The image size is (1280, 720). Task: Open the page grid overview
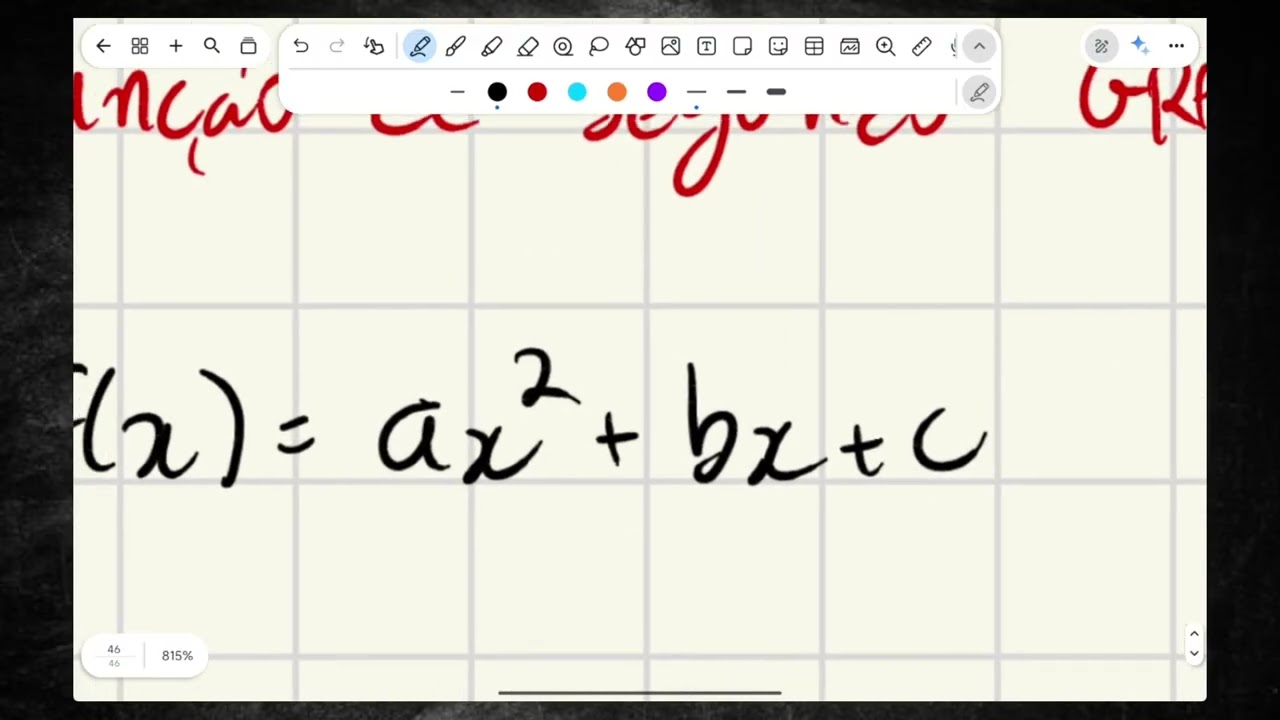[x=140, y=46]
